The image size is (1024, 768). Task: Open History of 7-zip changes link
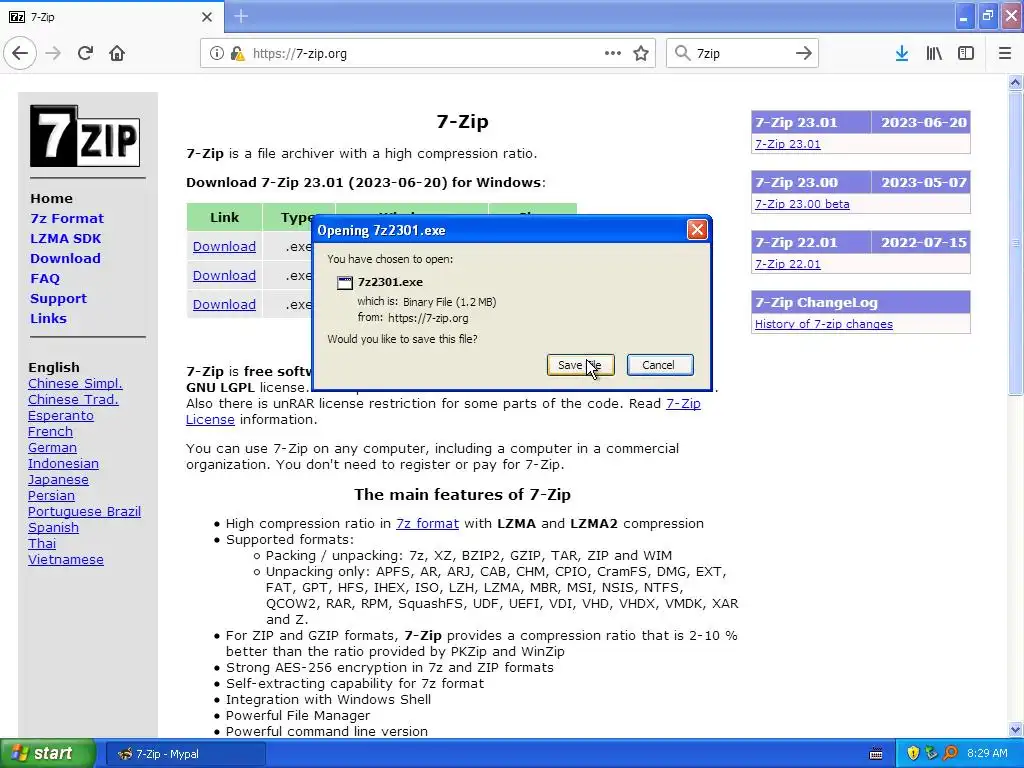pos(824,325)
